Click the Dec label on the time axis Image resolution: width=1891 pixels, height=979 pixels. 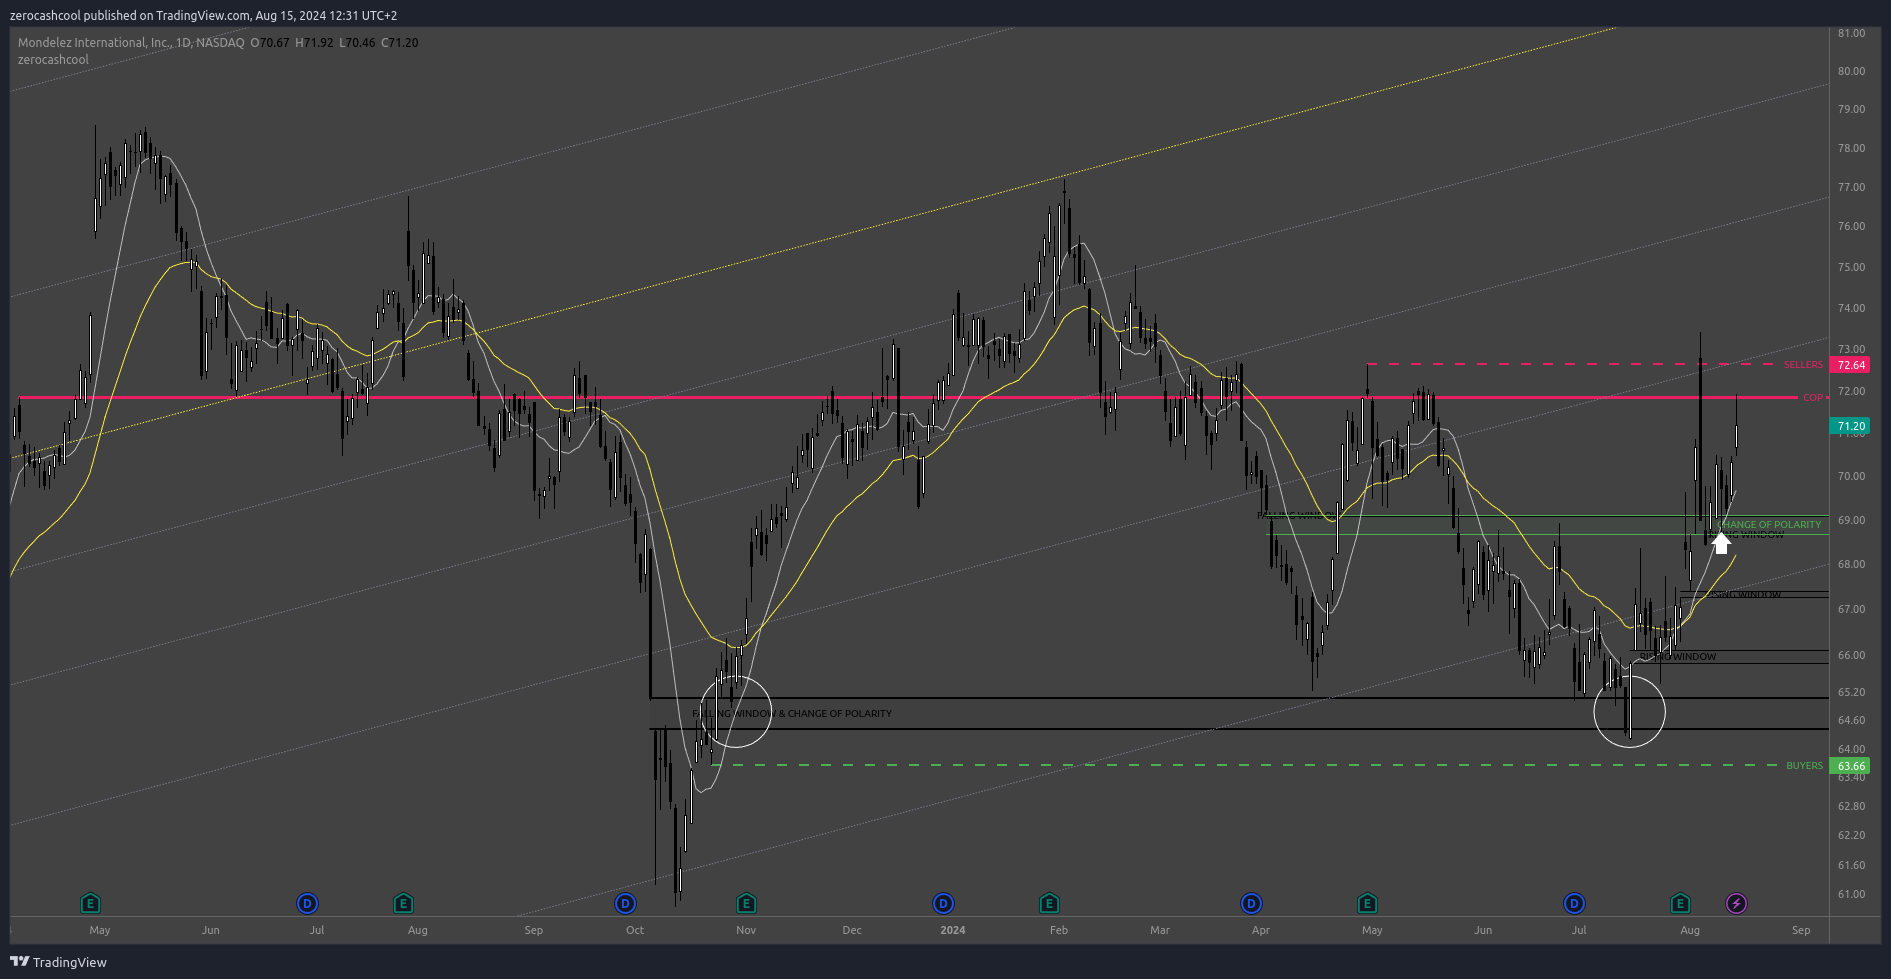click(852, 930)
